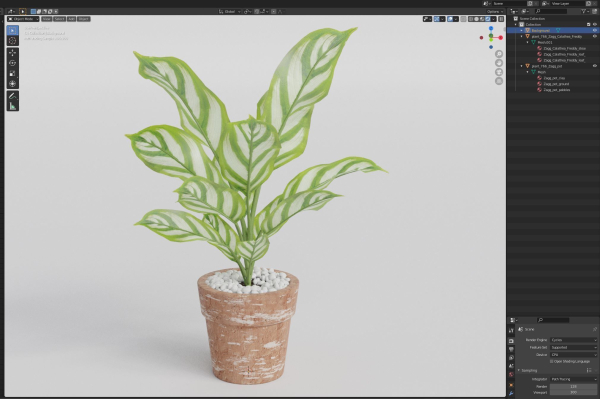
Task: Toggle X-ray in the viewport header
Action: tap(463, 19)
